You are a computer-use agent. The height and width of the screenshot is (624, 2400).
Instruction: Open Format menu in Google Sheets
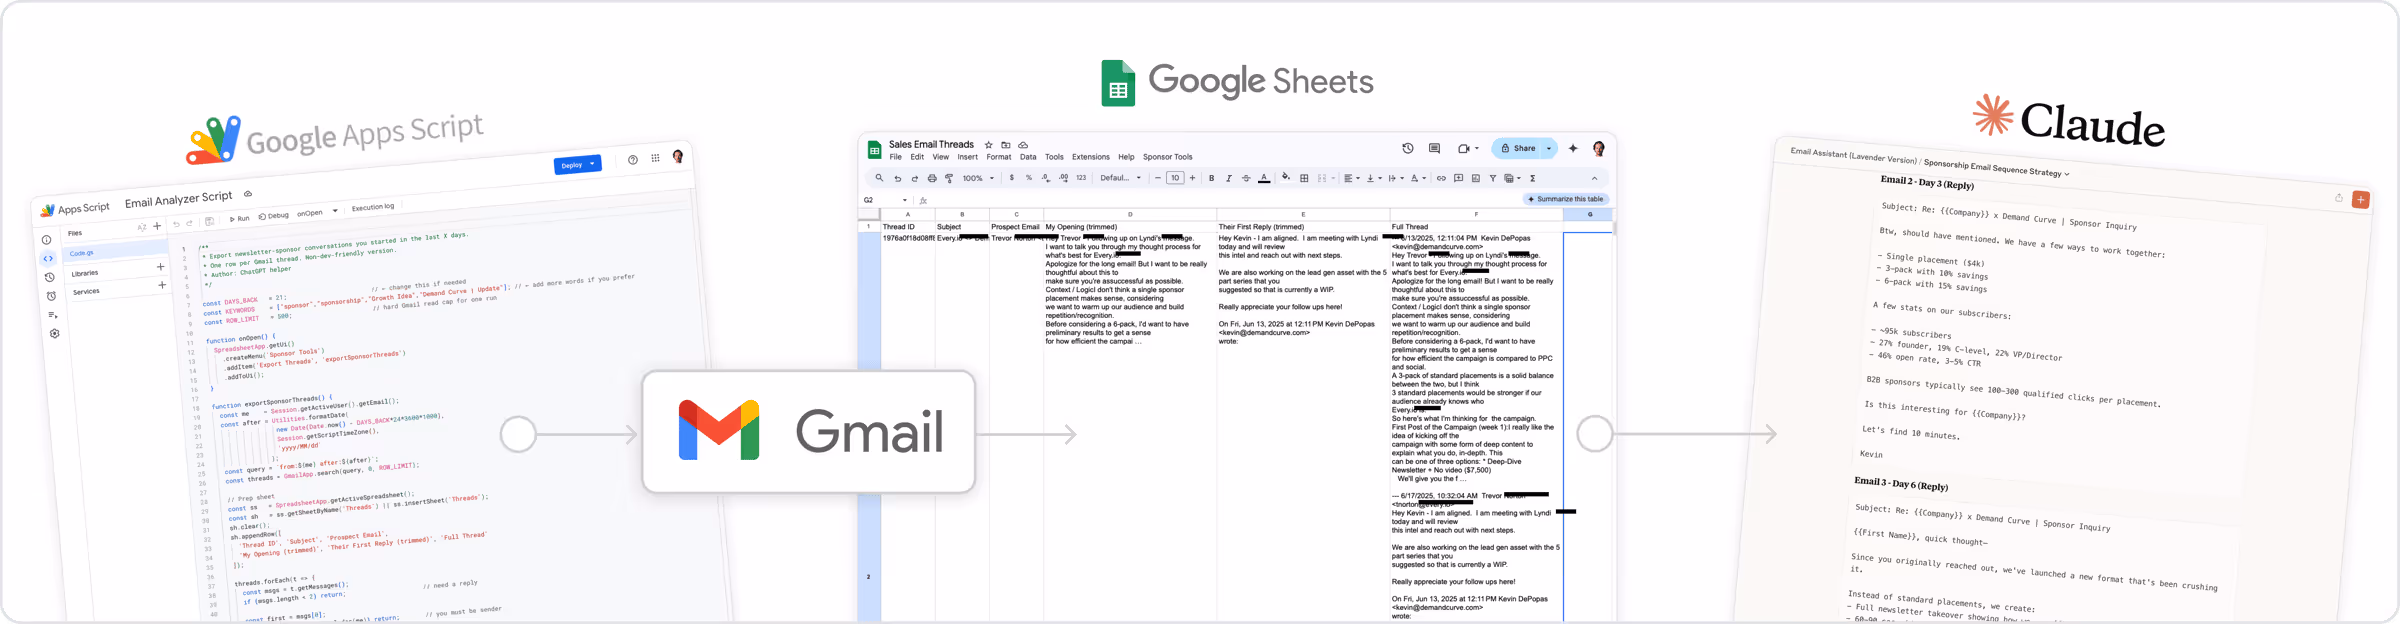(x=999, y=157)
